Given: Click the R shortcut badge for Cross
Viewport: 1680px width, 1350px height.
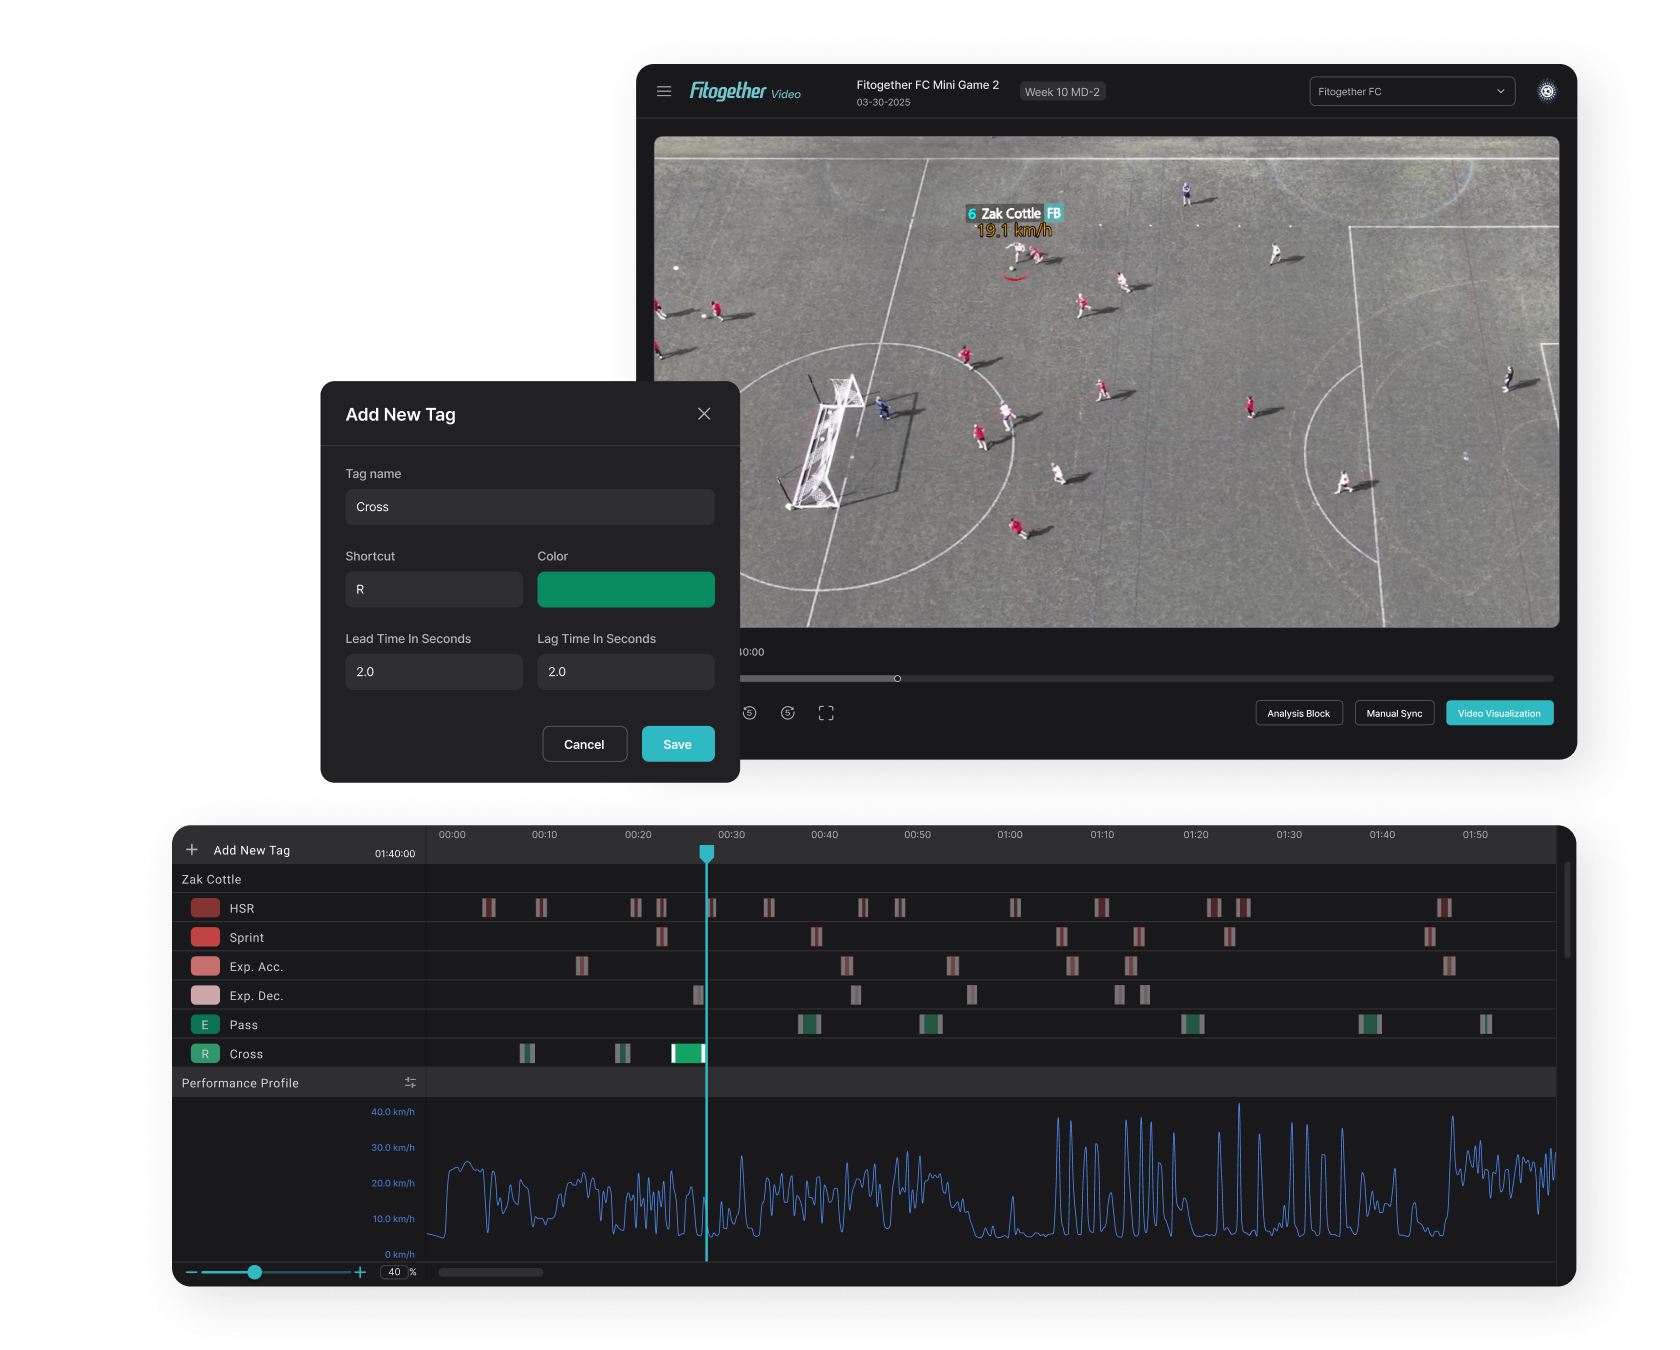Looking at the screenshot, I should tap(205, 1053).
